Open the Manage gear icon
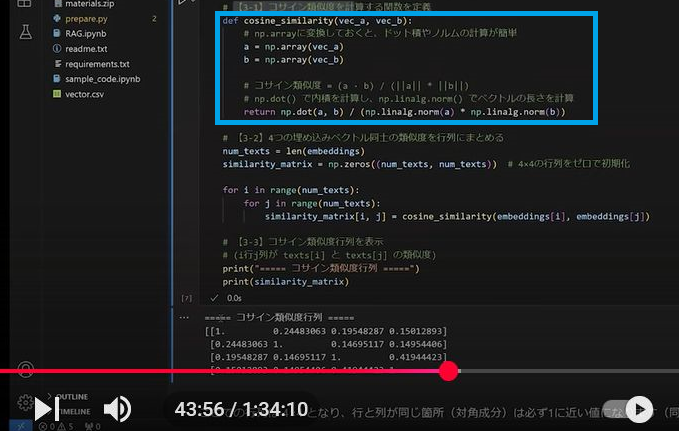 point(25,403)
